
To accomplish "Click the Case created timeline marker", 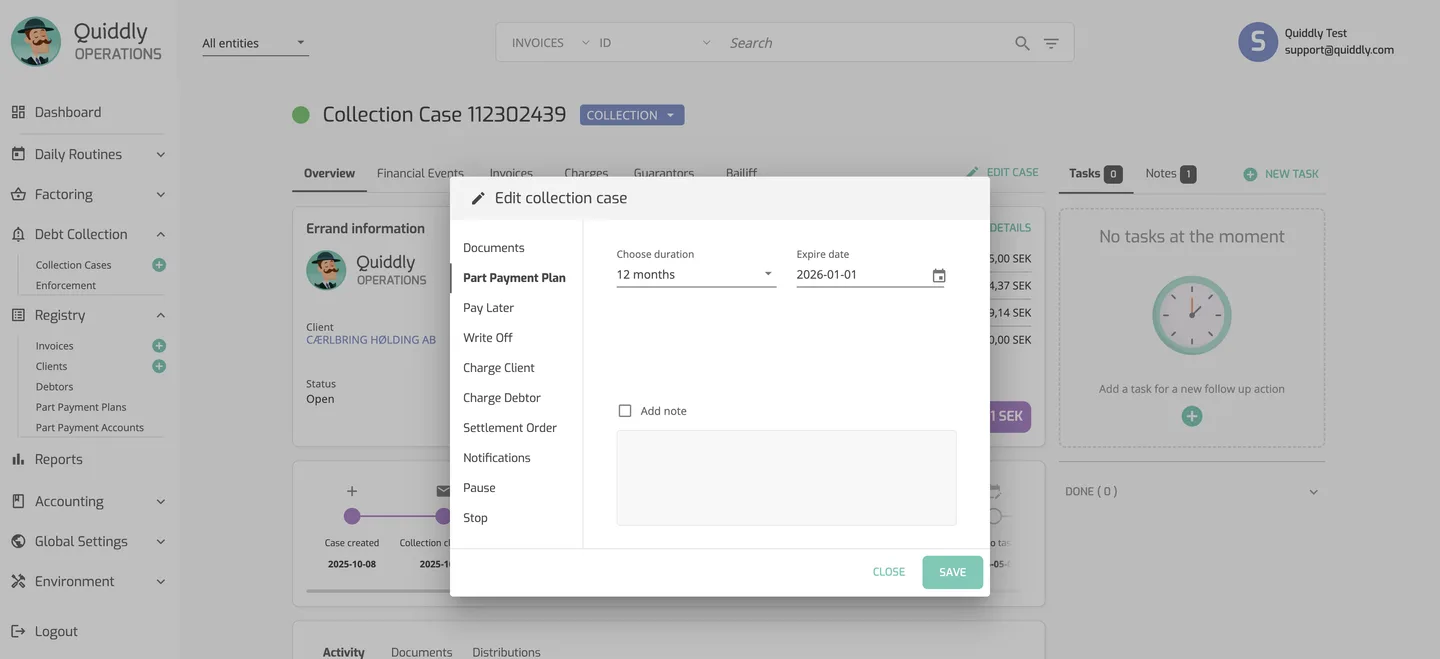I will point(352,516).
